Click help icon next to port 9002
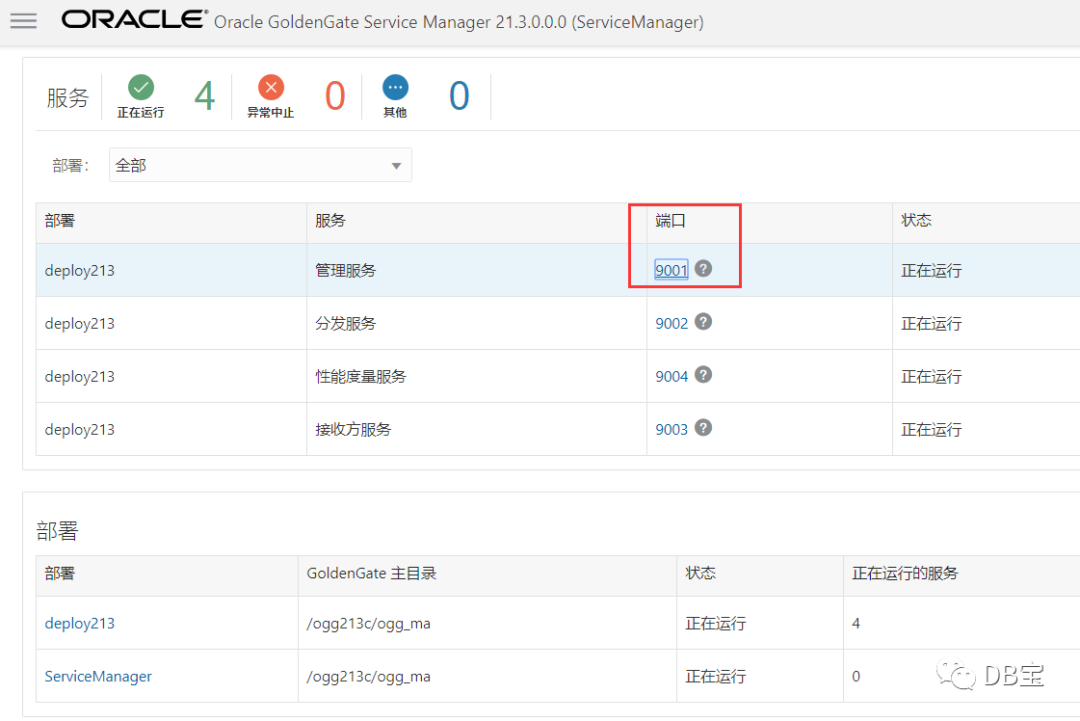Screen dimensions: 1080x721 [703, 322]
